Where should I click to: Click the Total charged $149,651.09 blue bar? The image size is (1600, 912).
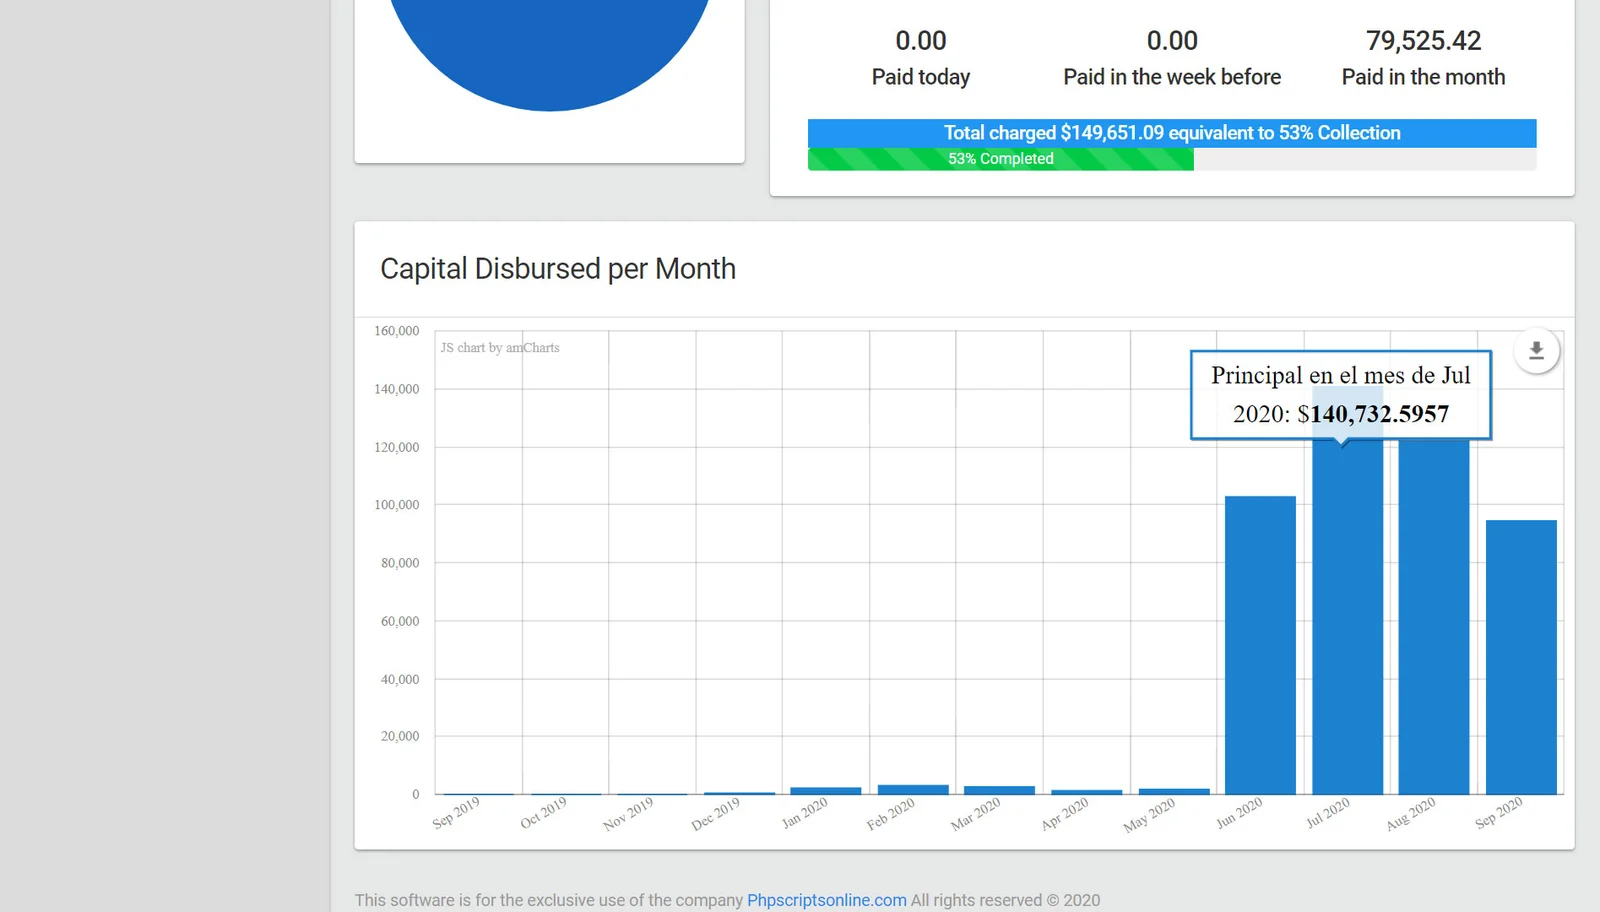pyautogui.click(x=1172, y=133)
